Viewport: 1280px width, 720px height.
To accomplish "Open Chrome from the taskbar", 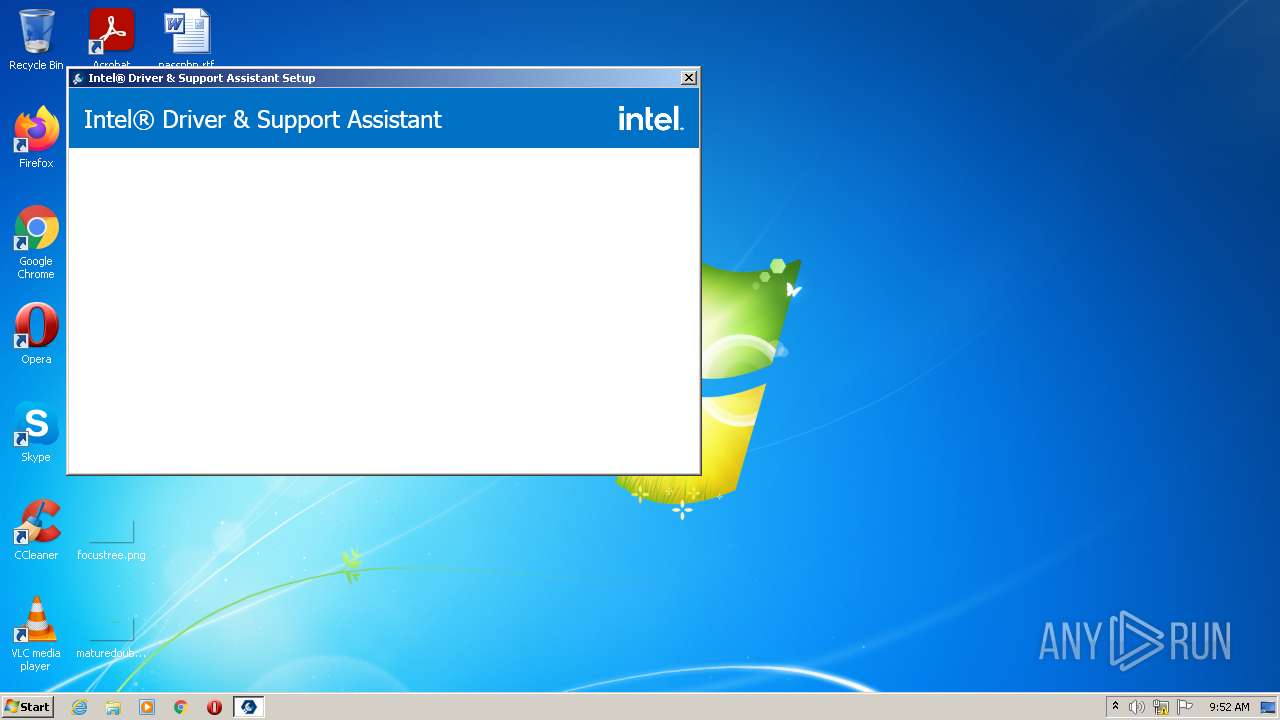I will pos(181,707).
